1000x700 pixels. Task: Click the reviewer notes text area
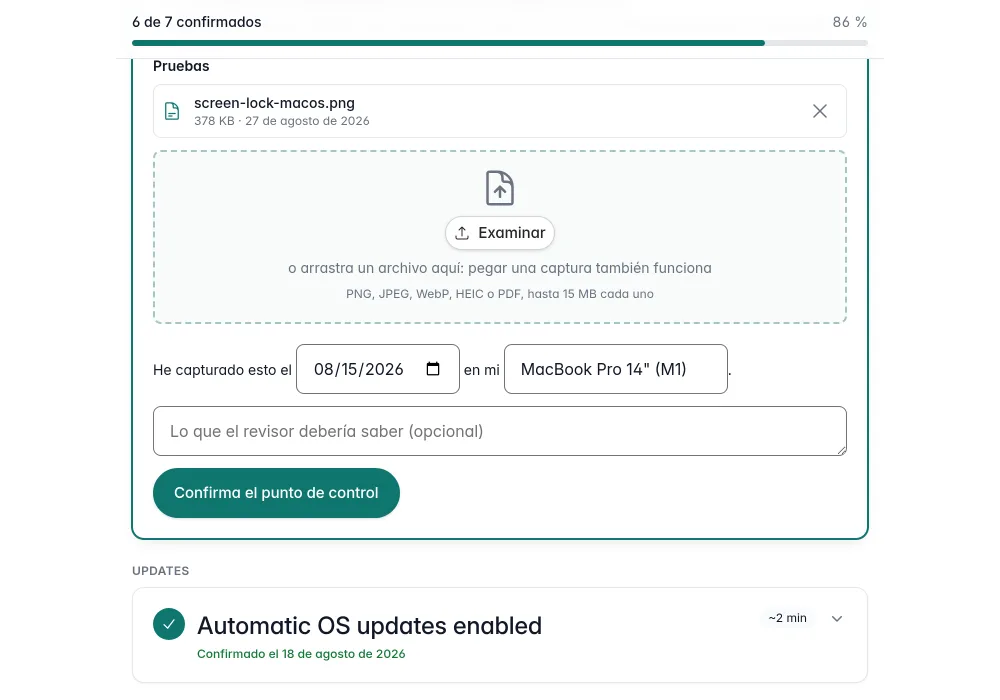[499, 431]
